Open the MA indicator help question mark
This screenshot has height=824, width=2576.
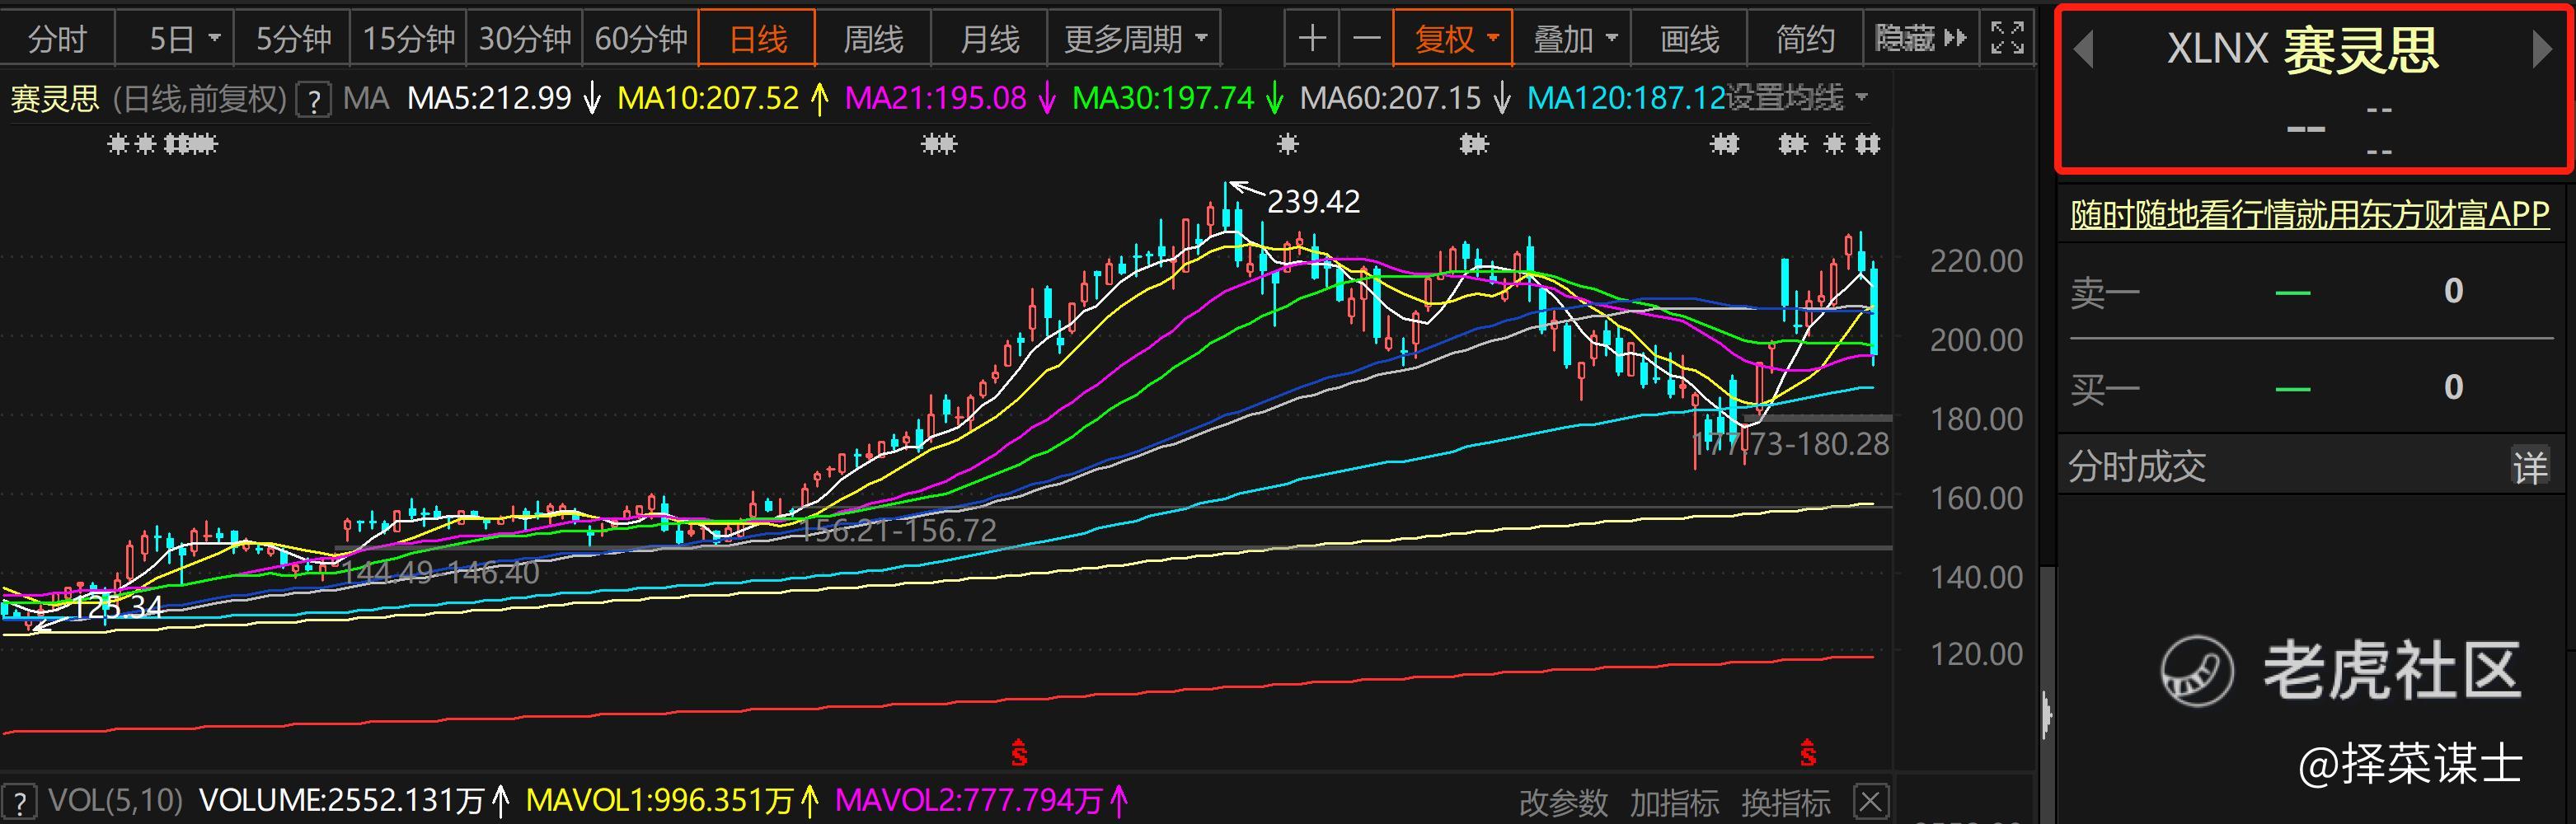(x=314, y=100)
